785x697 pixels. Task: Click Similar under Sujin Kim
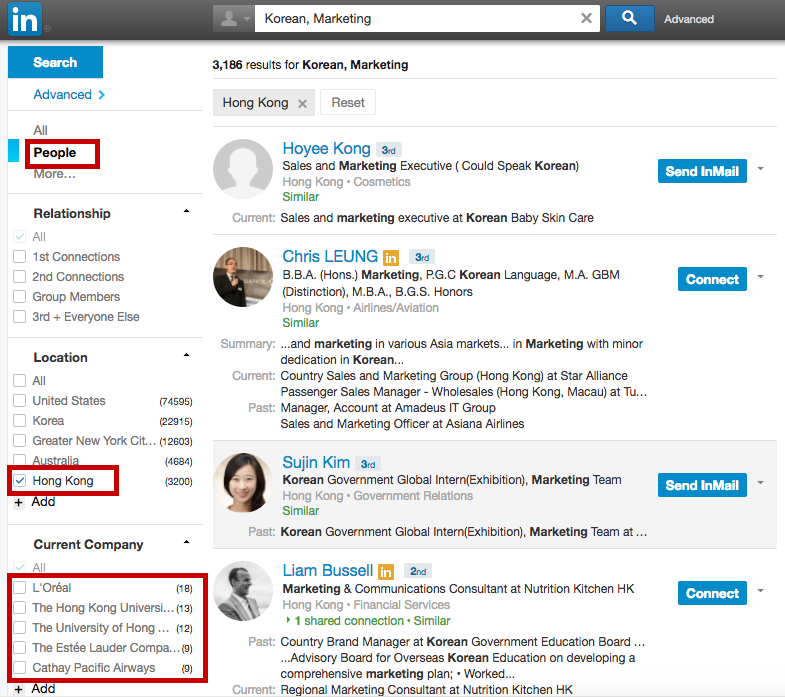coord(300,511)
